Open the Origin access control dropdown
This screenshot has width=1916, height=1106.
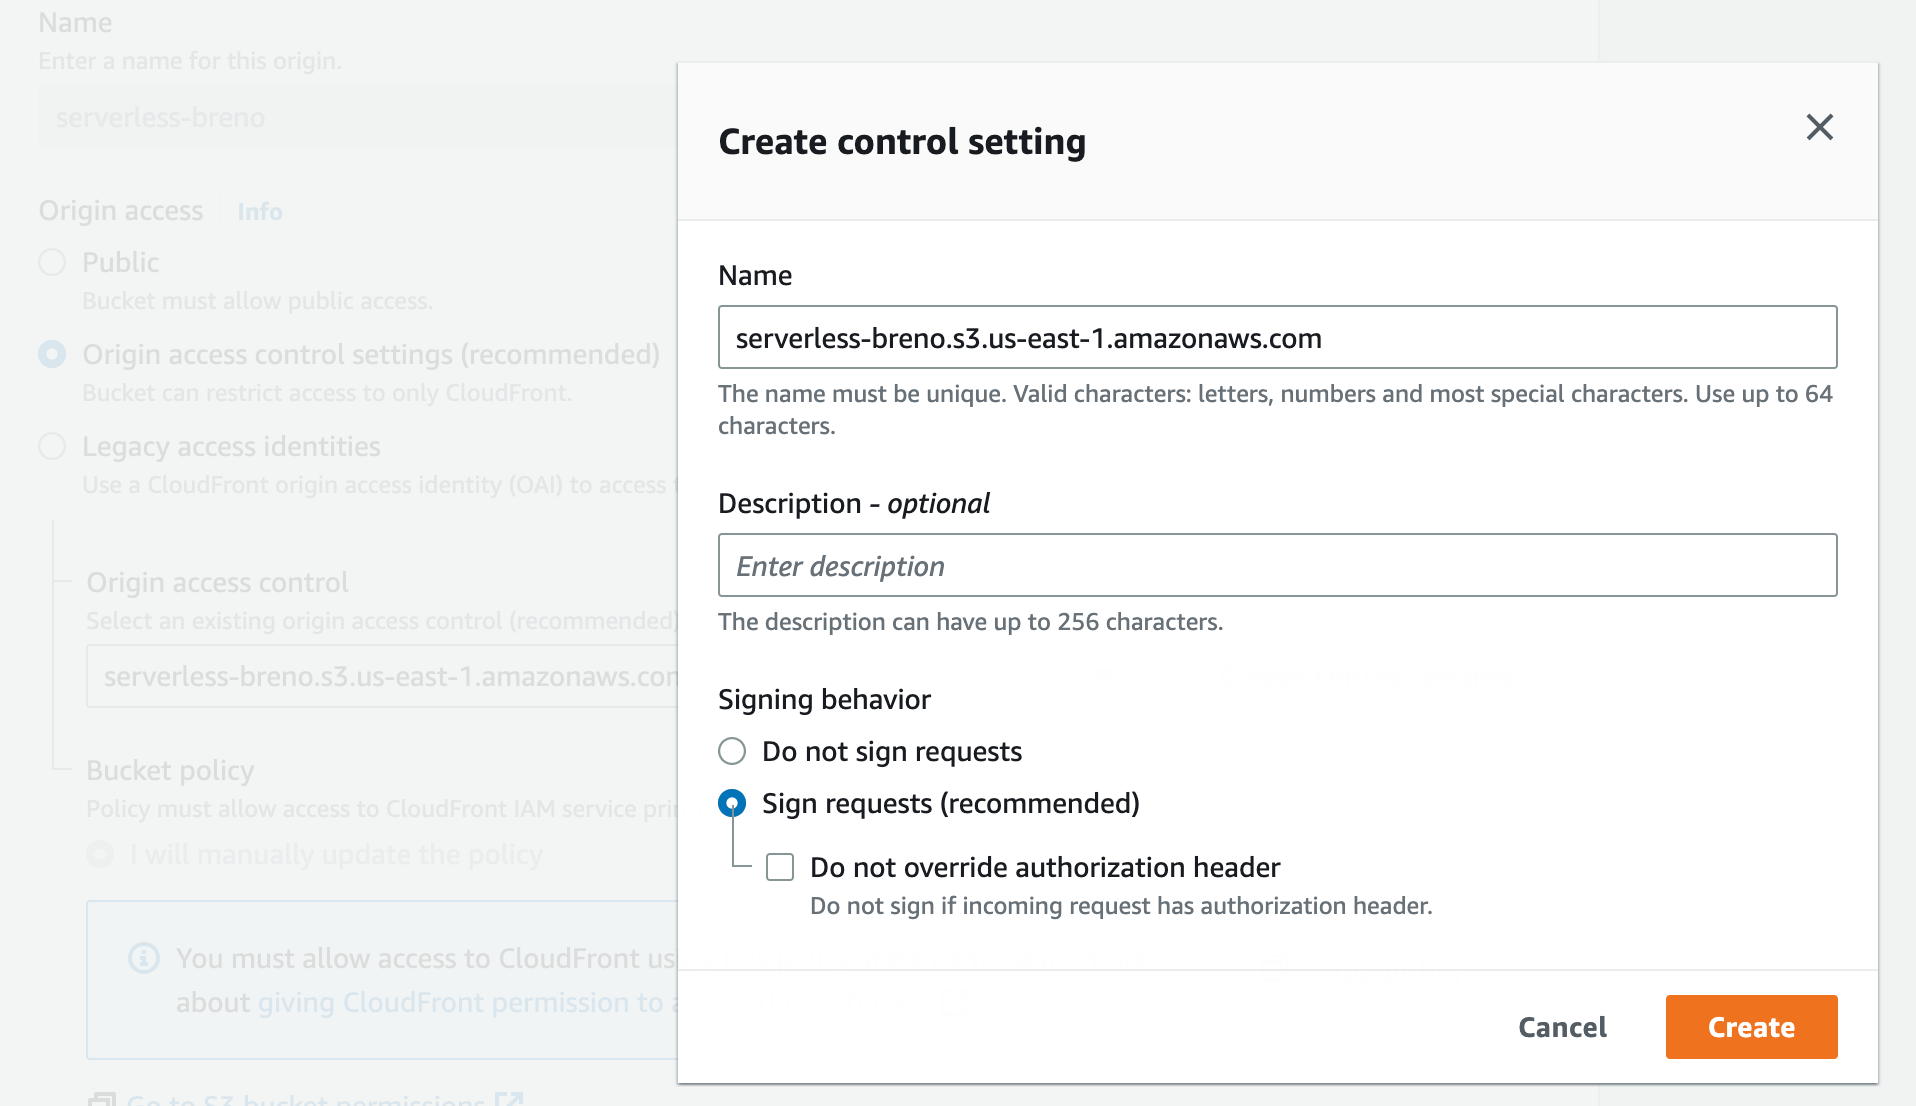(x=382, y=677)
